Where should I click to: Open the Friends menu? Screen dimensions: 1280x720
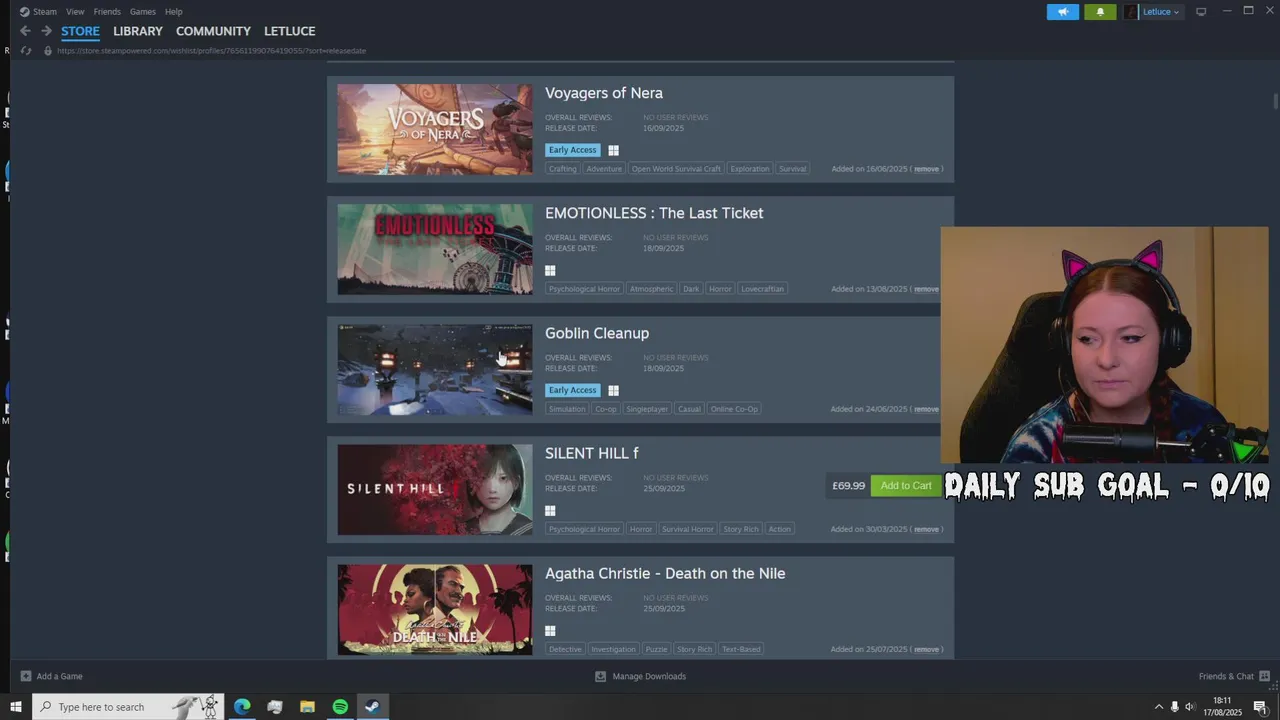[x=107, y=12]
